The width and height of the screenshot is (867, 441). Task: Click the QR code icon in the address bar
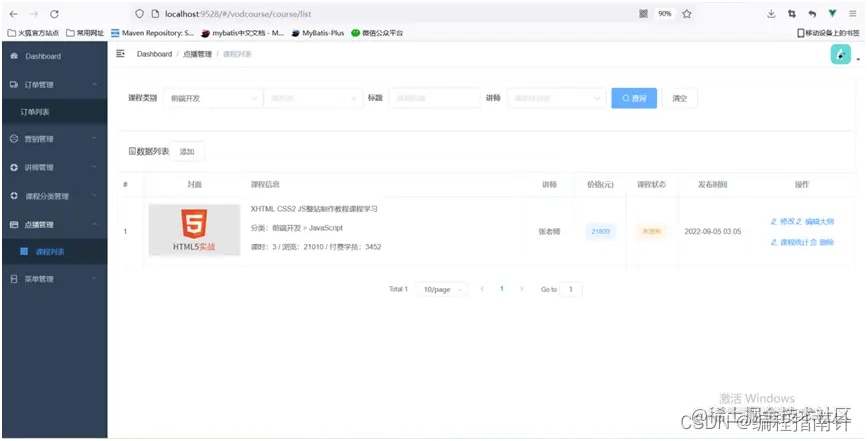tap(643, 14)
